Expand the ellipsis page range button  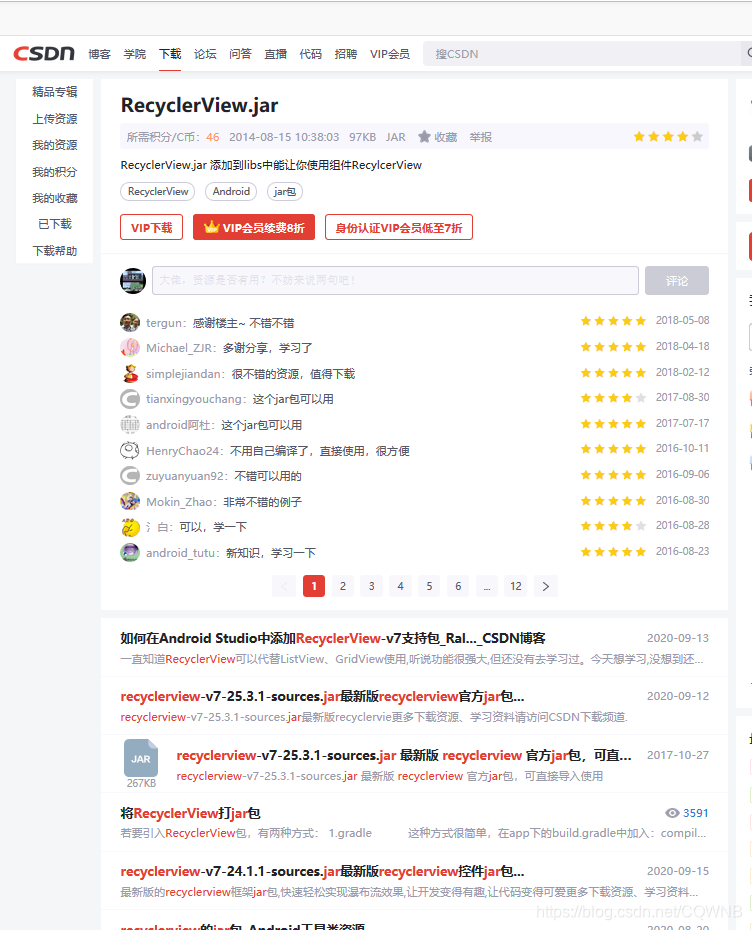[487, 587]
